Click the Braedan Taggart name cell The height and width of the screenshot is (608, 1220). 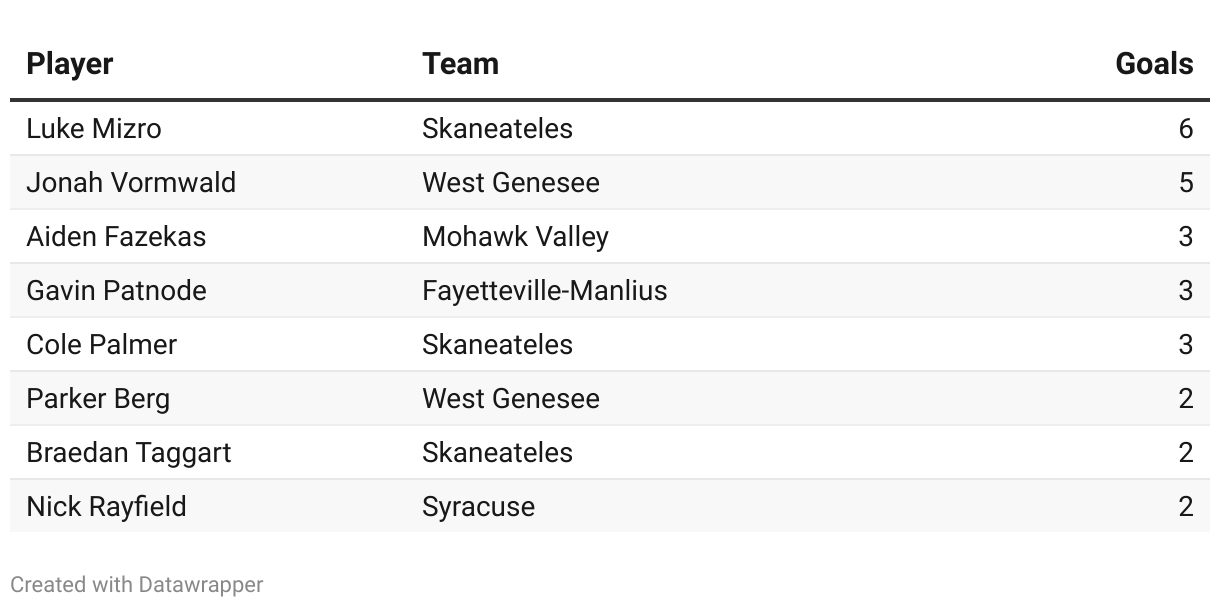coord(128,453)
